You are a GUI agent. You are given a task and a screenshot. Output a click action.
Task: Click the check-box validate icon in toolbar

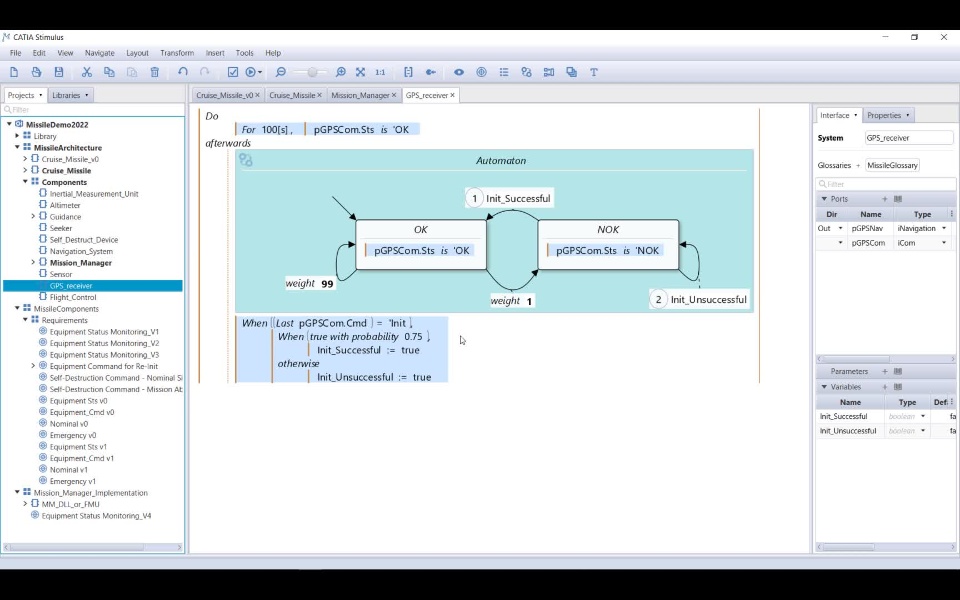pyautogui.click(x=233, y=72)
